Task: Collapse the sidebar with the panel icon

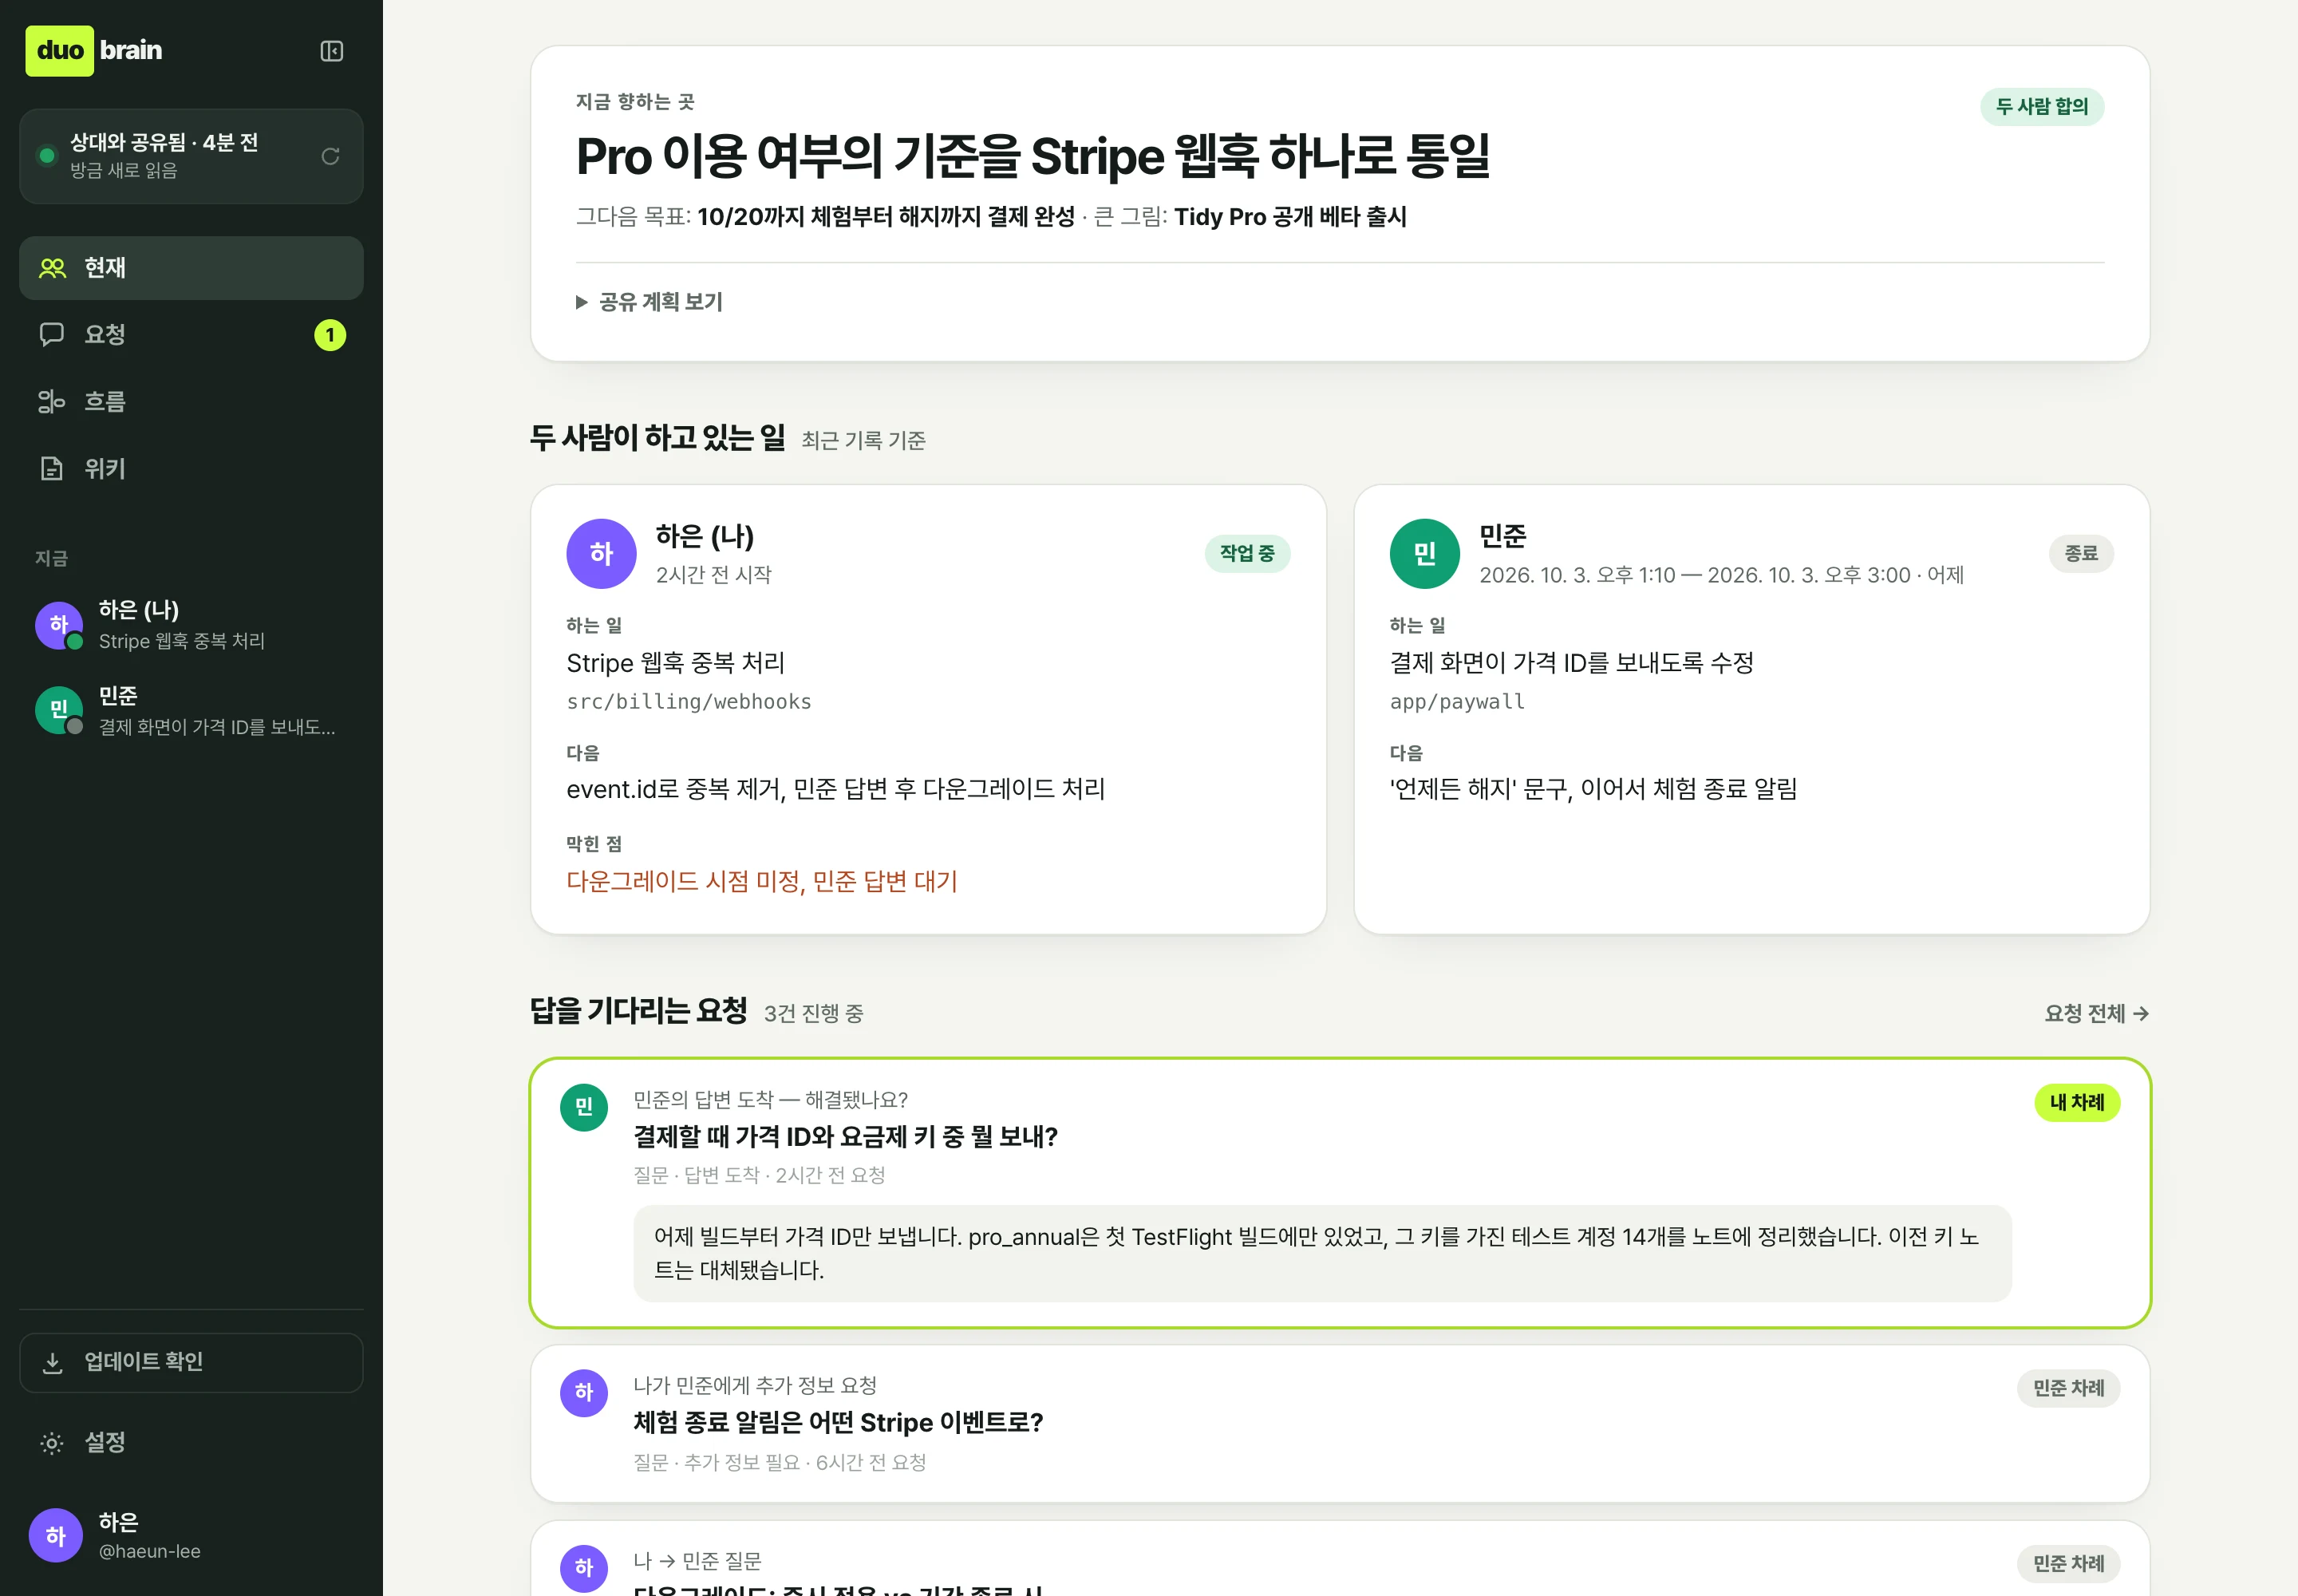Action: 332,51
